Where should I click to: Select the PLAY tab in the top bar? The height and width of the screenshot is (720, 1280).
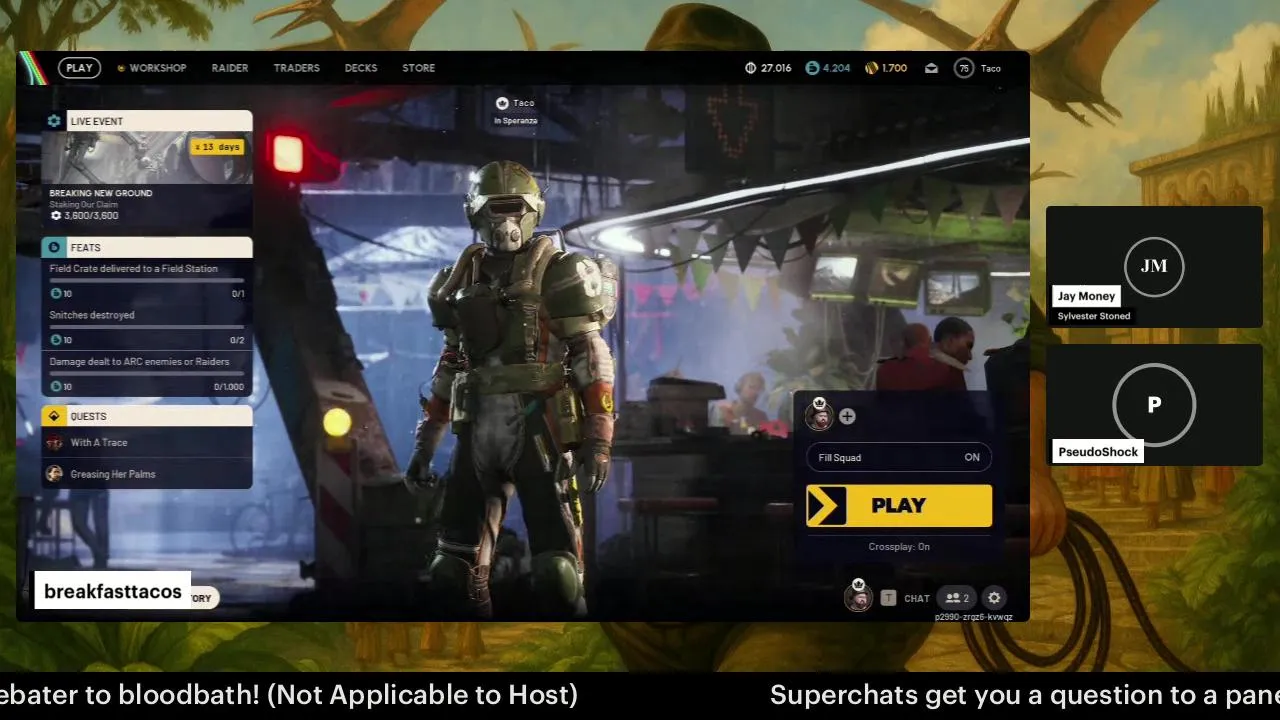(79, 68)
